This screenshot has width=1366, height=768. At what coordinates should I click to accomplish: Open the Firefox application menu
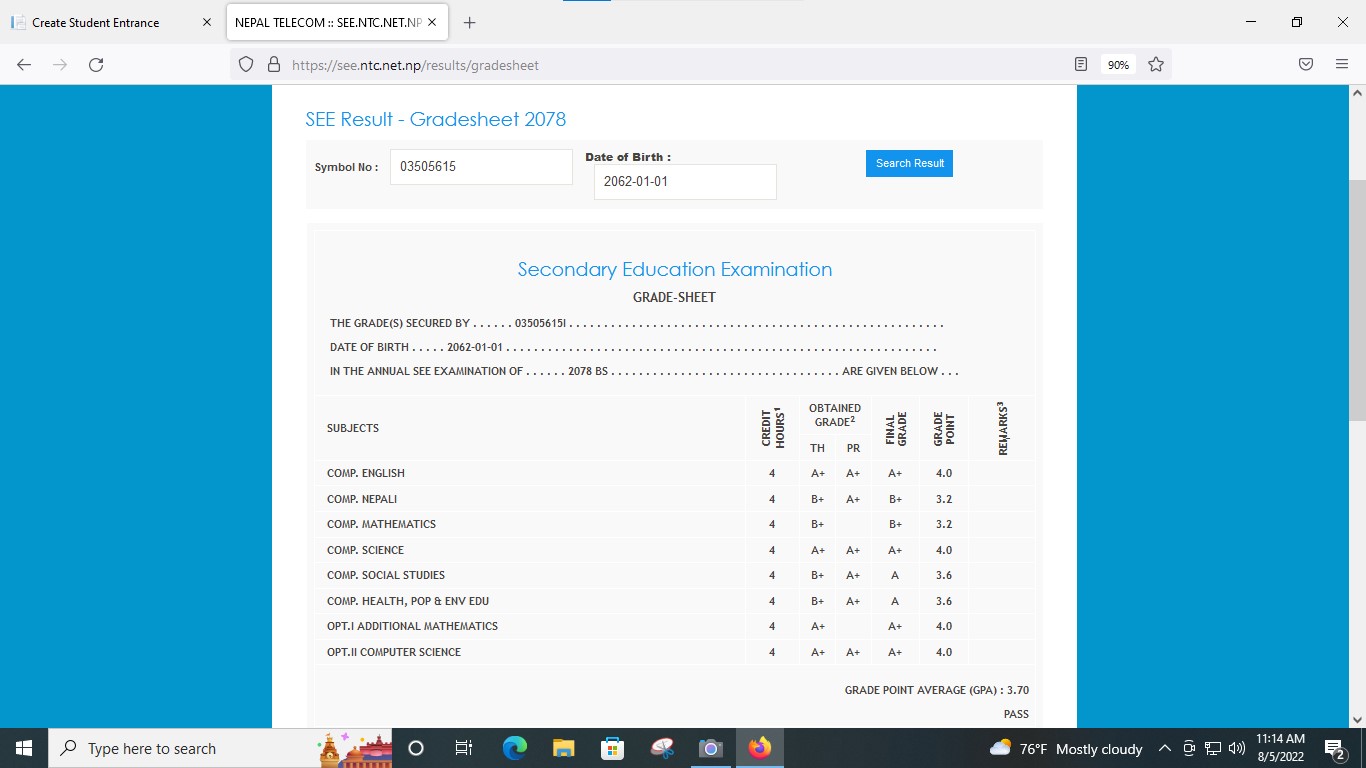(1342, 65)
